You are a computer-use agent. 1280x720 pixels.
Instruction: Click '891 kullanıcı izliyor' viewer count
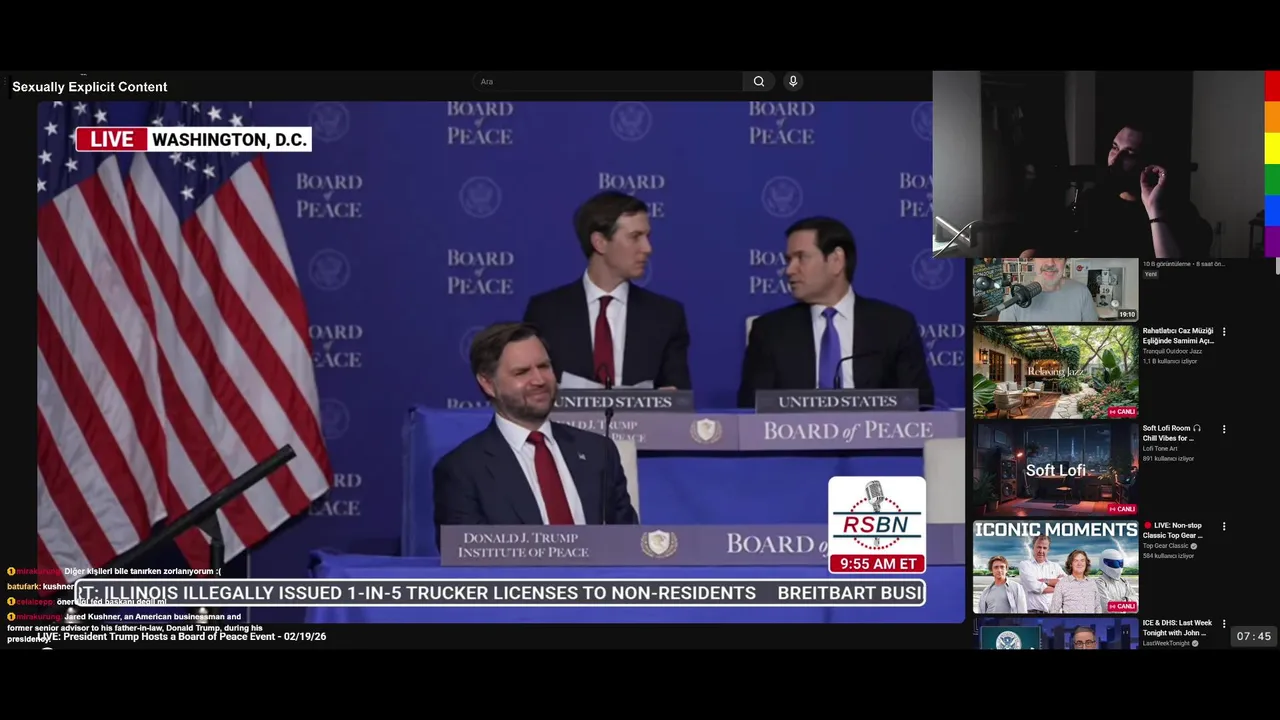(1168, 458)
